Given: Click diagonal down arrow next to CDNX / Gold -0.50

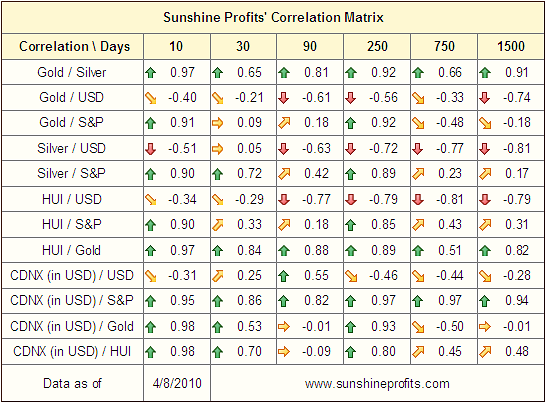Looking at the screenshot, I should tap(418, 327).
